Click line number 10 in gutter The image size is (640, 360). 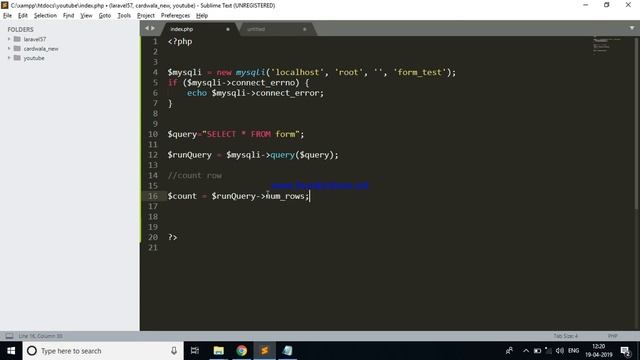153,134
